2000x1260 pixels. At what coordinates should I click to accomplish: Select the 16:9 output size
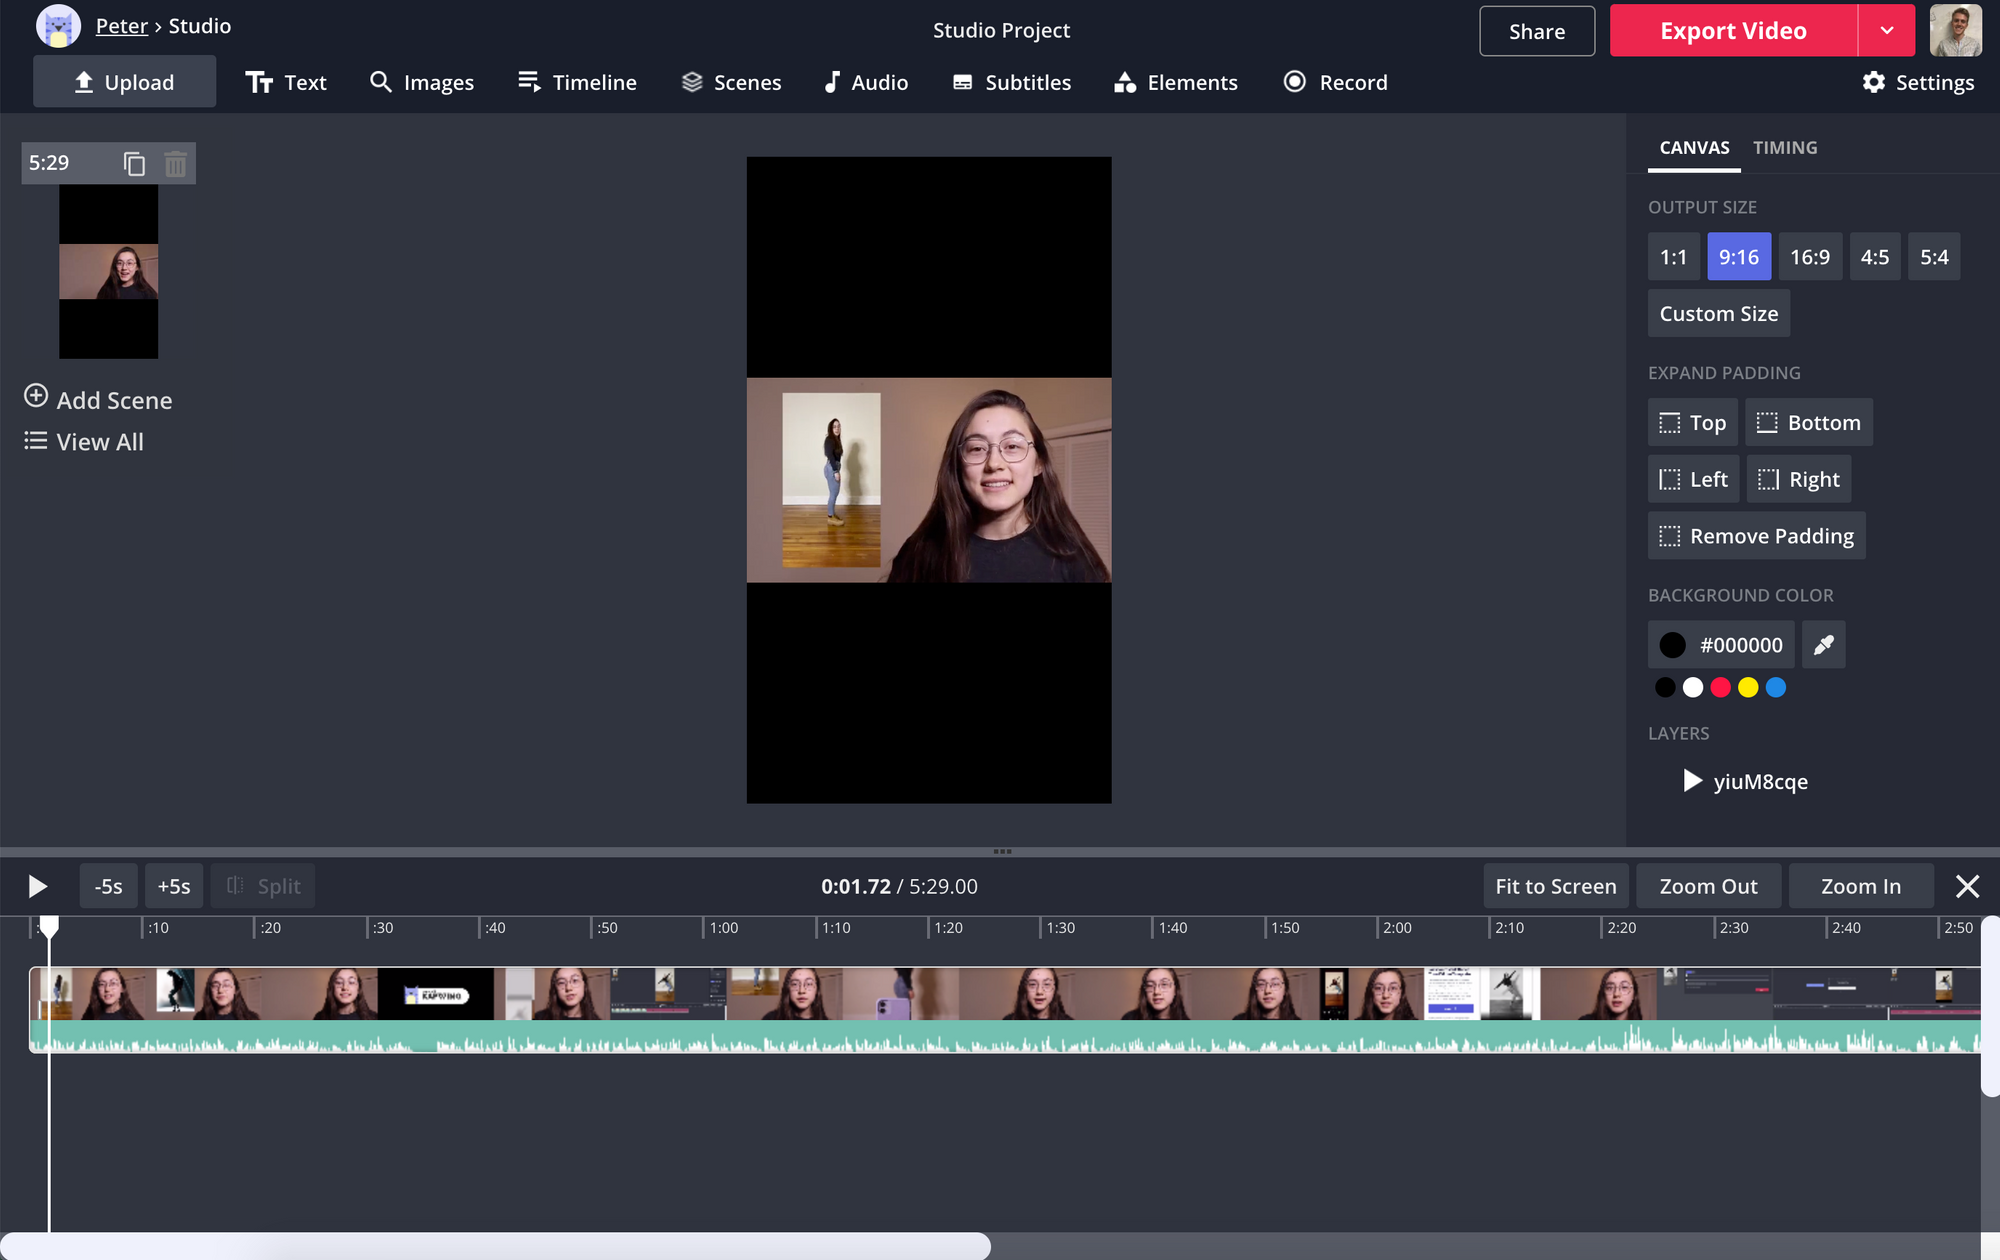tap(1809, 257)
